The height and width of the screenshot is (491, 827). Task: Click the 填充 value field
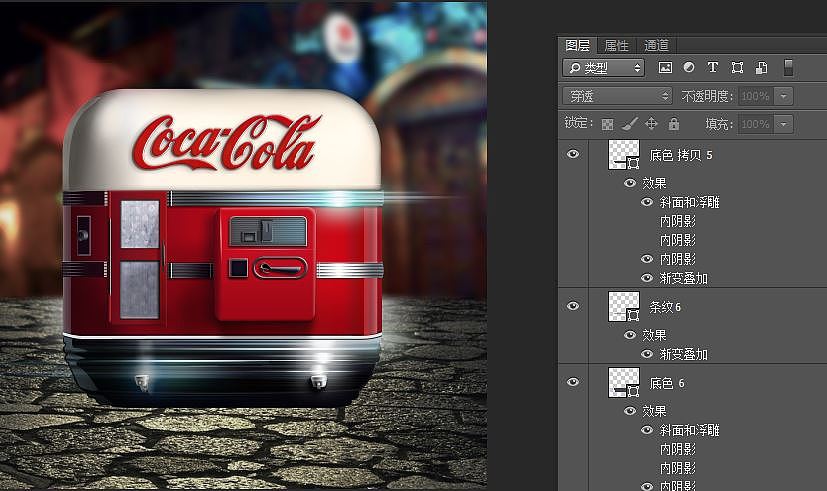tap(755, 124)
